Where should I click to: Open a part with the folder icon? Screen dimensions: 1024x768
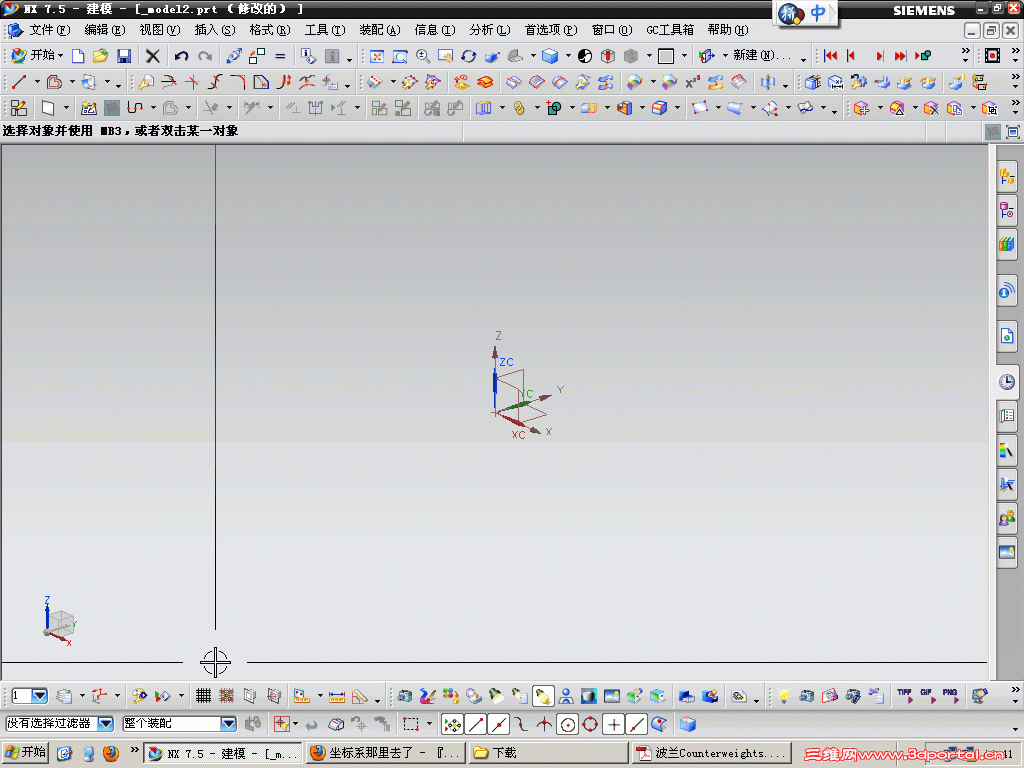(x=100, y=56)
